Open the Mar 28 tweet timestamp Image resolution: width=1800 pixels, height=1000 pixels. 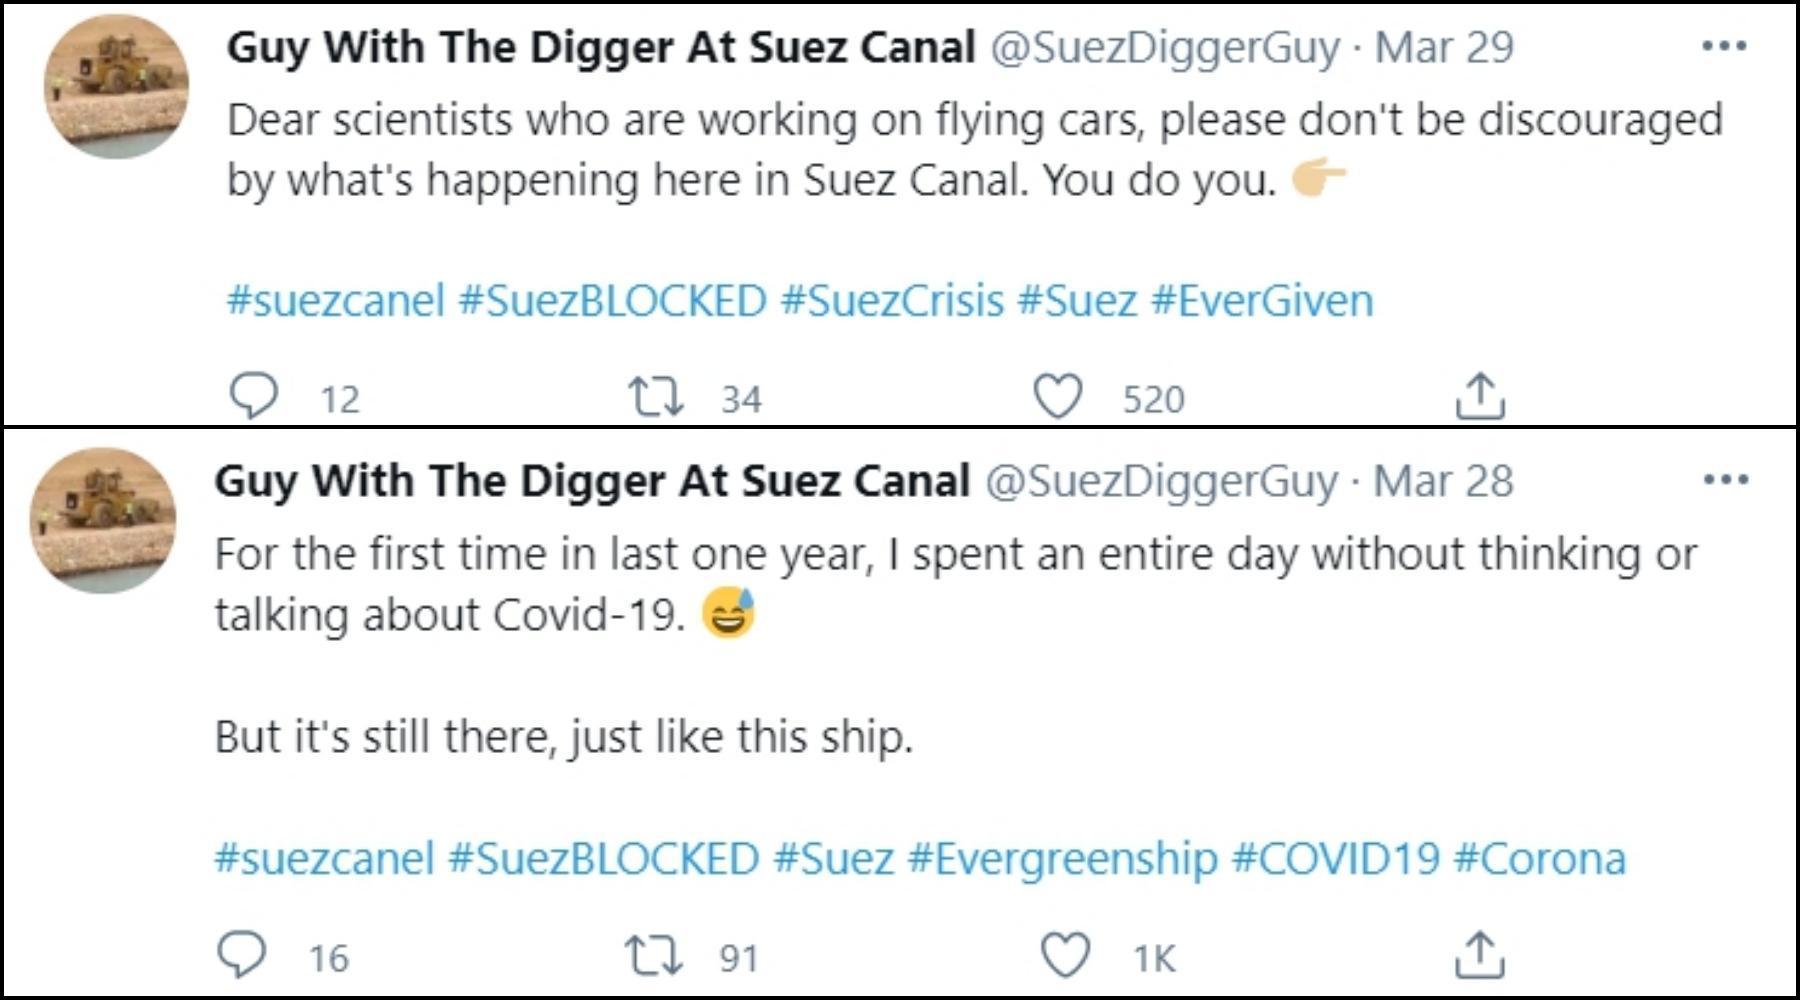coord(1443,481)
